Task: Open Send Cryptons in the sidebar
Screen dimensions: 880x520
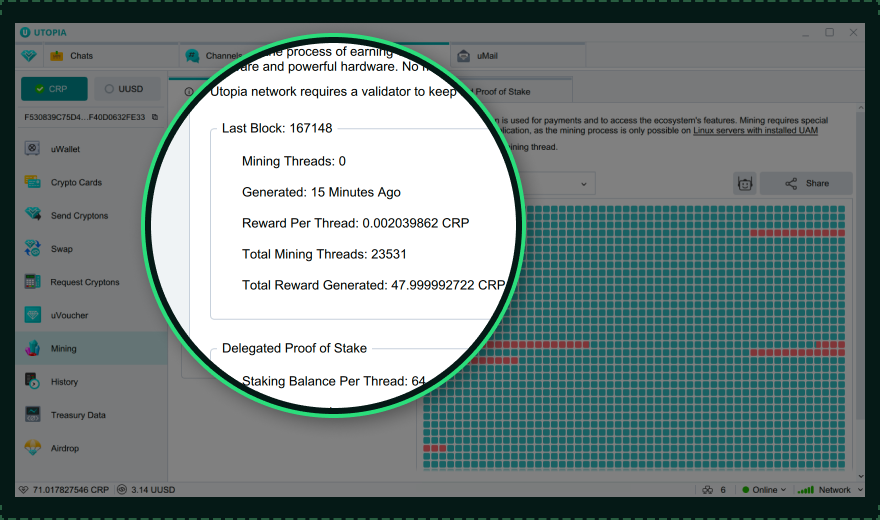Action: coord(91,215)
